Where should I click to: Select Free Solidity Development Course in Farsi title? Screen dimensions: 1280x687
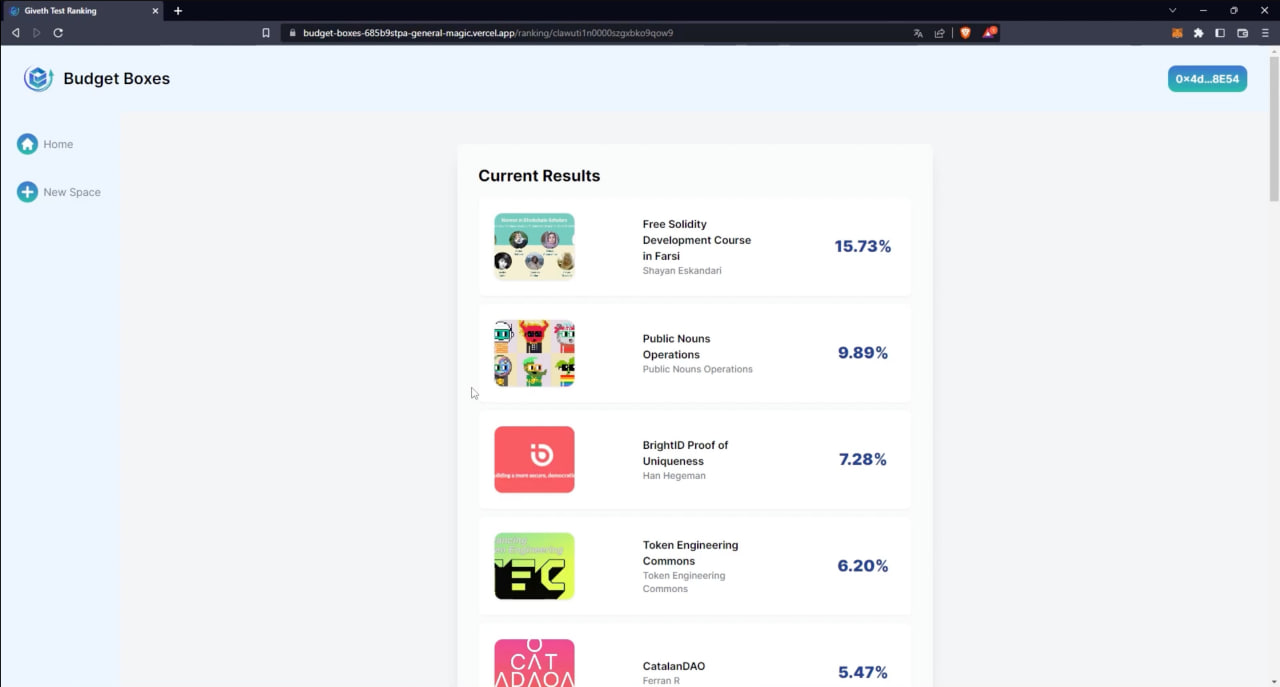697,240
